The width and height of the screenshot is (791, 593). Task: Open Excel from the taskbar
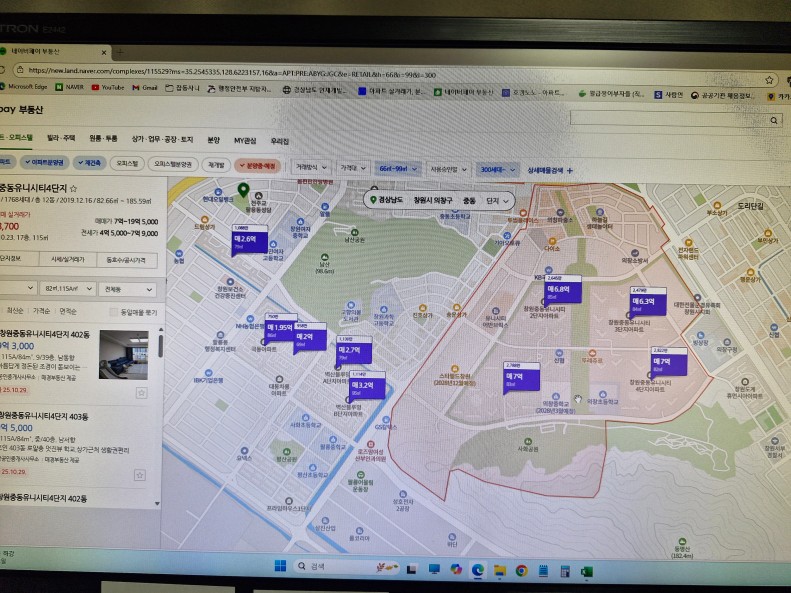(587, 572)
